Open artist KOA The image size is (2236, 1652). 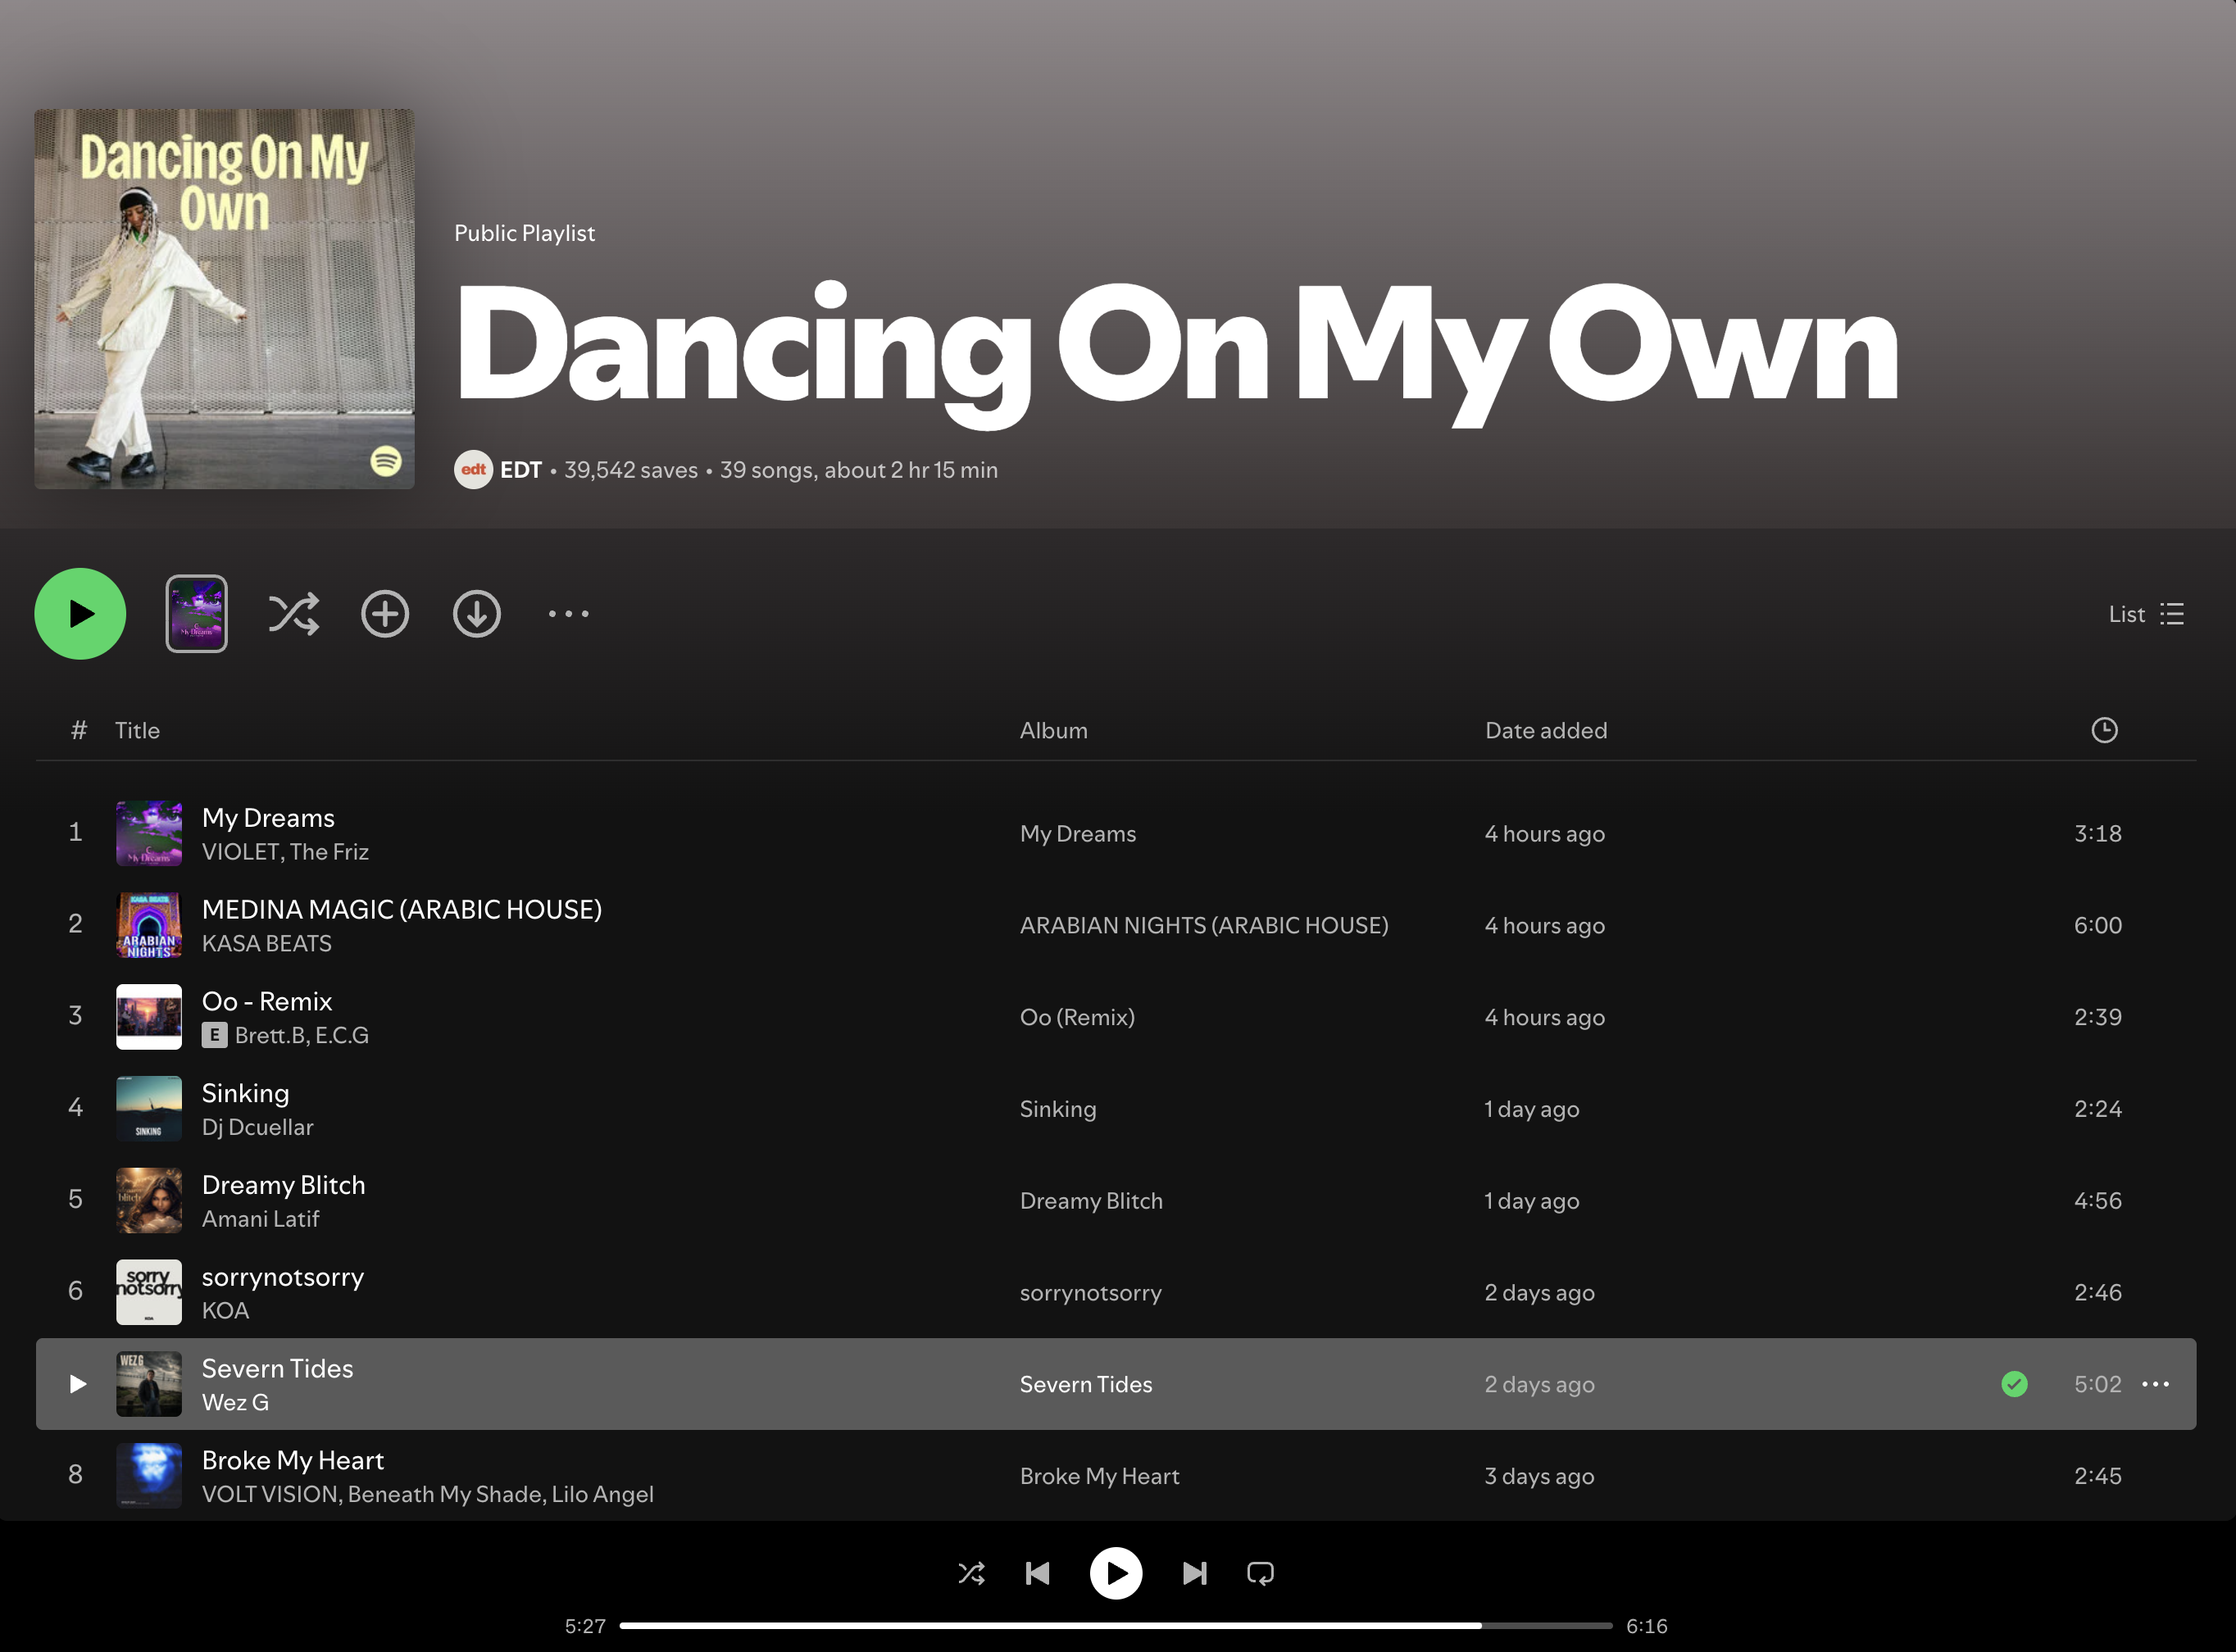[225, 1311]
